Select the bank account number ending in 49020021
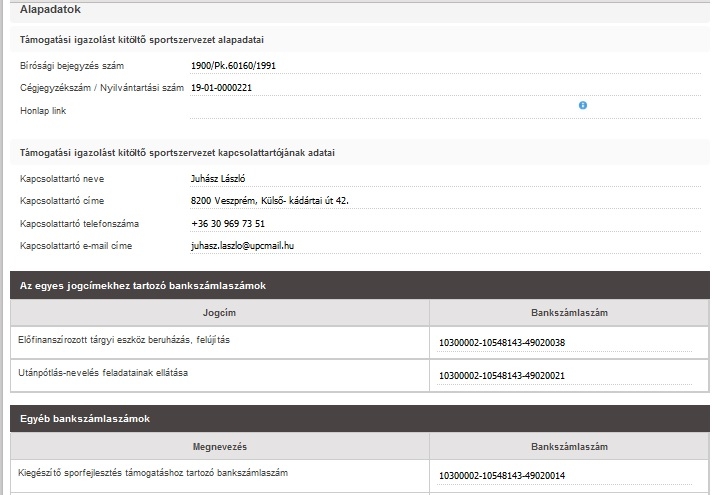 (502, 376)
